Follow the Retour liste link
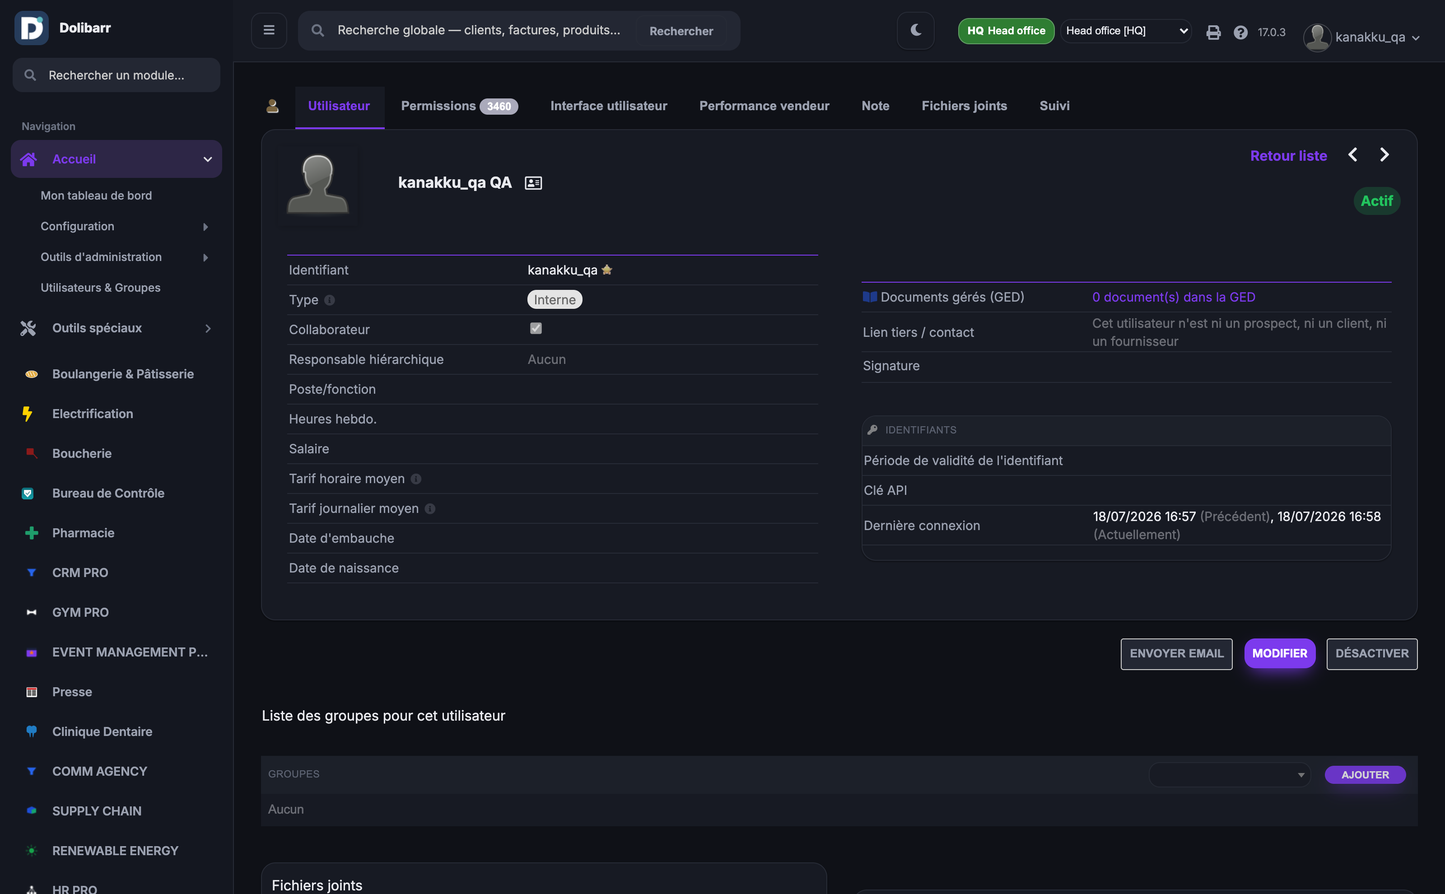The width and height of the screenshot is (1445, 894). click(1288, 156)
